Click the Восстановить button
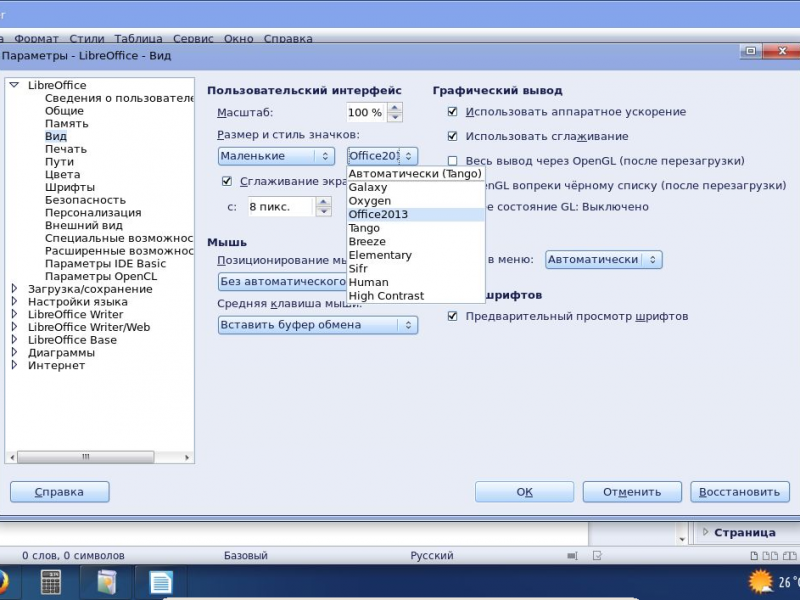800x600 pixels. pyautogui.click(x=740, y=492)
